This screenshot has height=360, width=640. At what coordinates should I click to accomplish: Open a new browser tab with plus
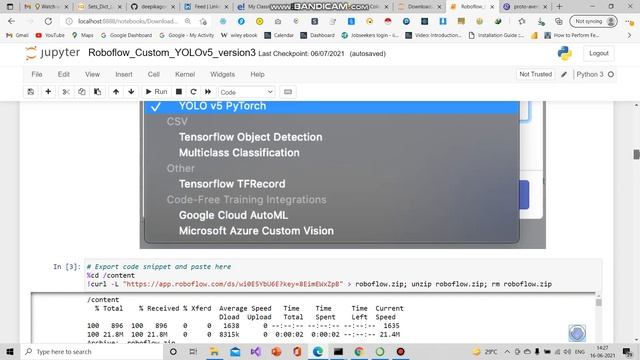tap(559, 7)
